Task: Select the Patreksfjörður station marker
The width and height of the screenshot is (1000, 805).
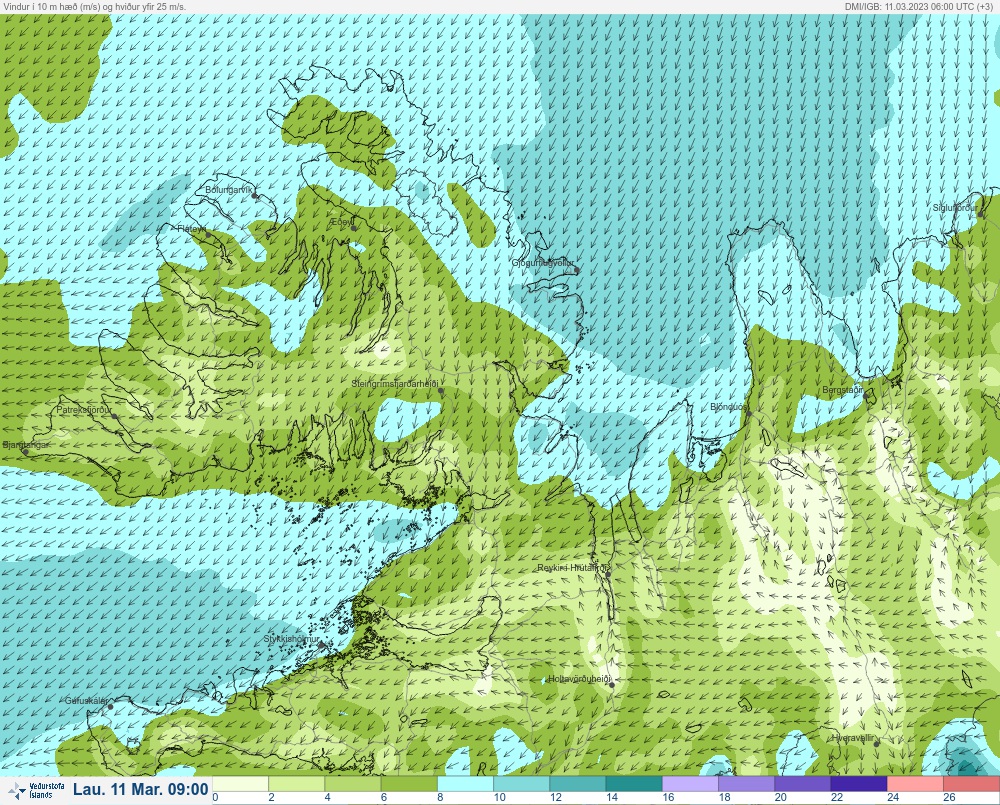Action: click(x=115, y=416)
